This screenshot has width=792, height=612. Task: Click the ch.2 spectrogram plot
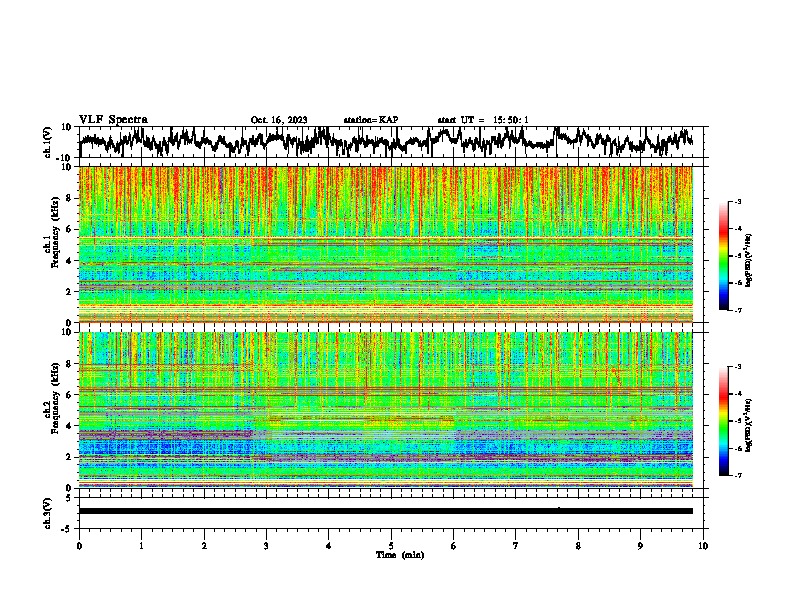click(386, 410)
